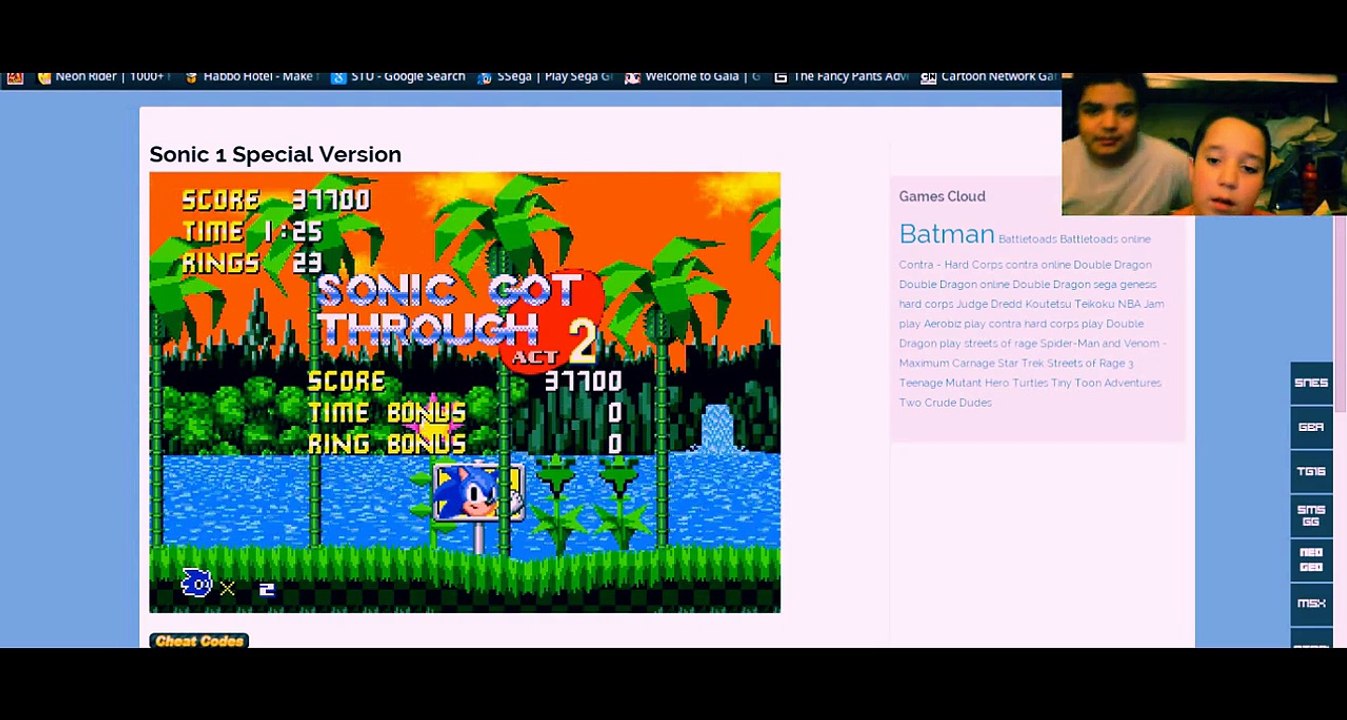The image size is (1347, 720).
Task: Open The Fancy Pants Adventures bookmark
Action: click(x=840, y=77)
